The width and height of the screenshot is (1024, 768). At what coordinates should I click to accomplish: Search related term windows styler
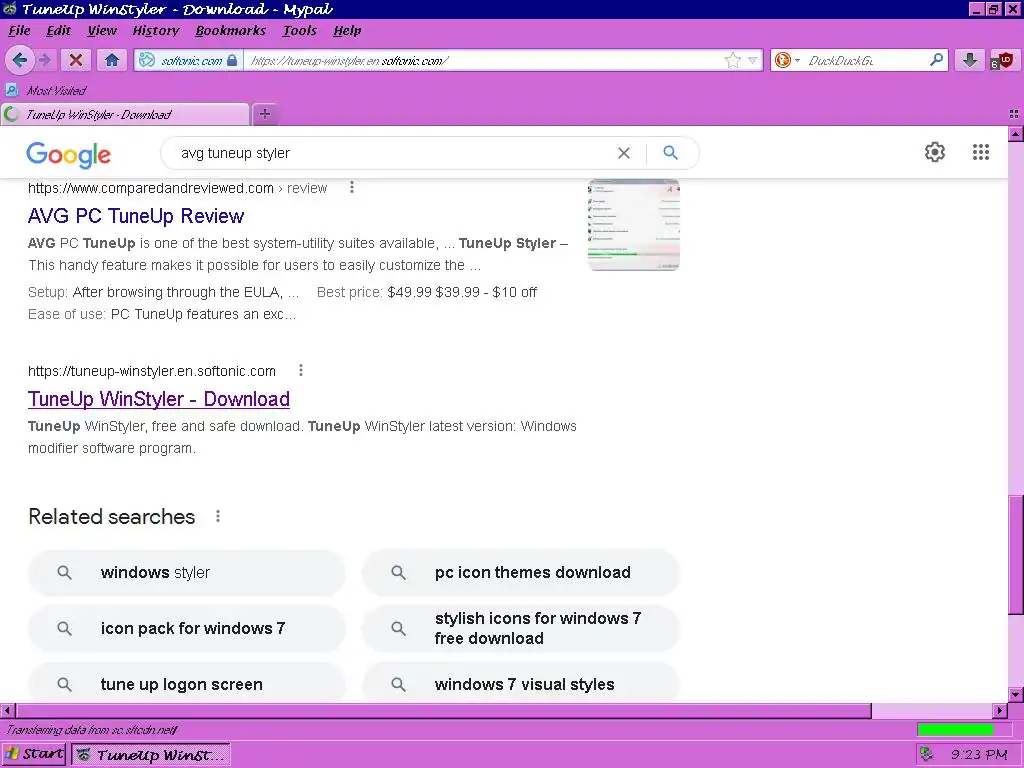coord(187,573)
